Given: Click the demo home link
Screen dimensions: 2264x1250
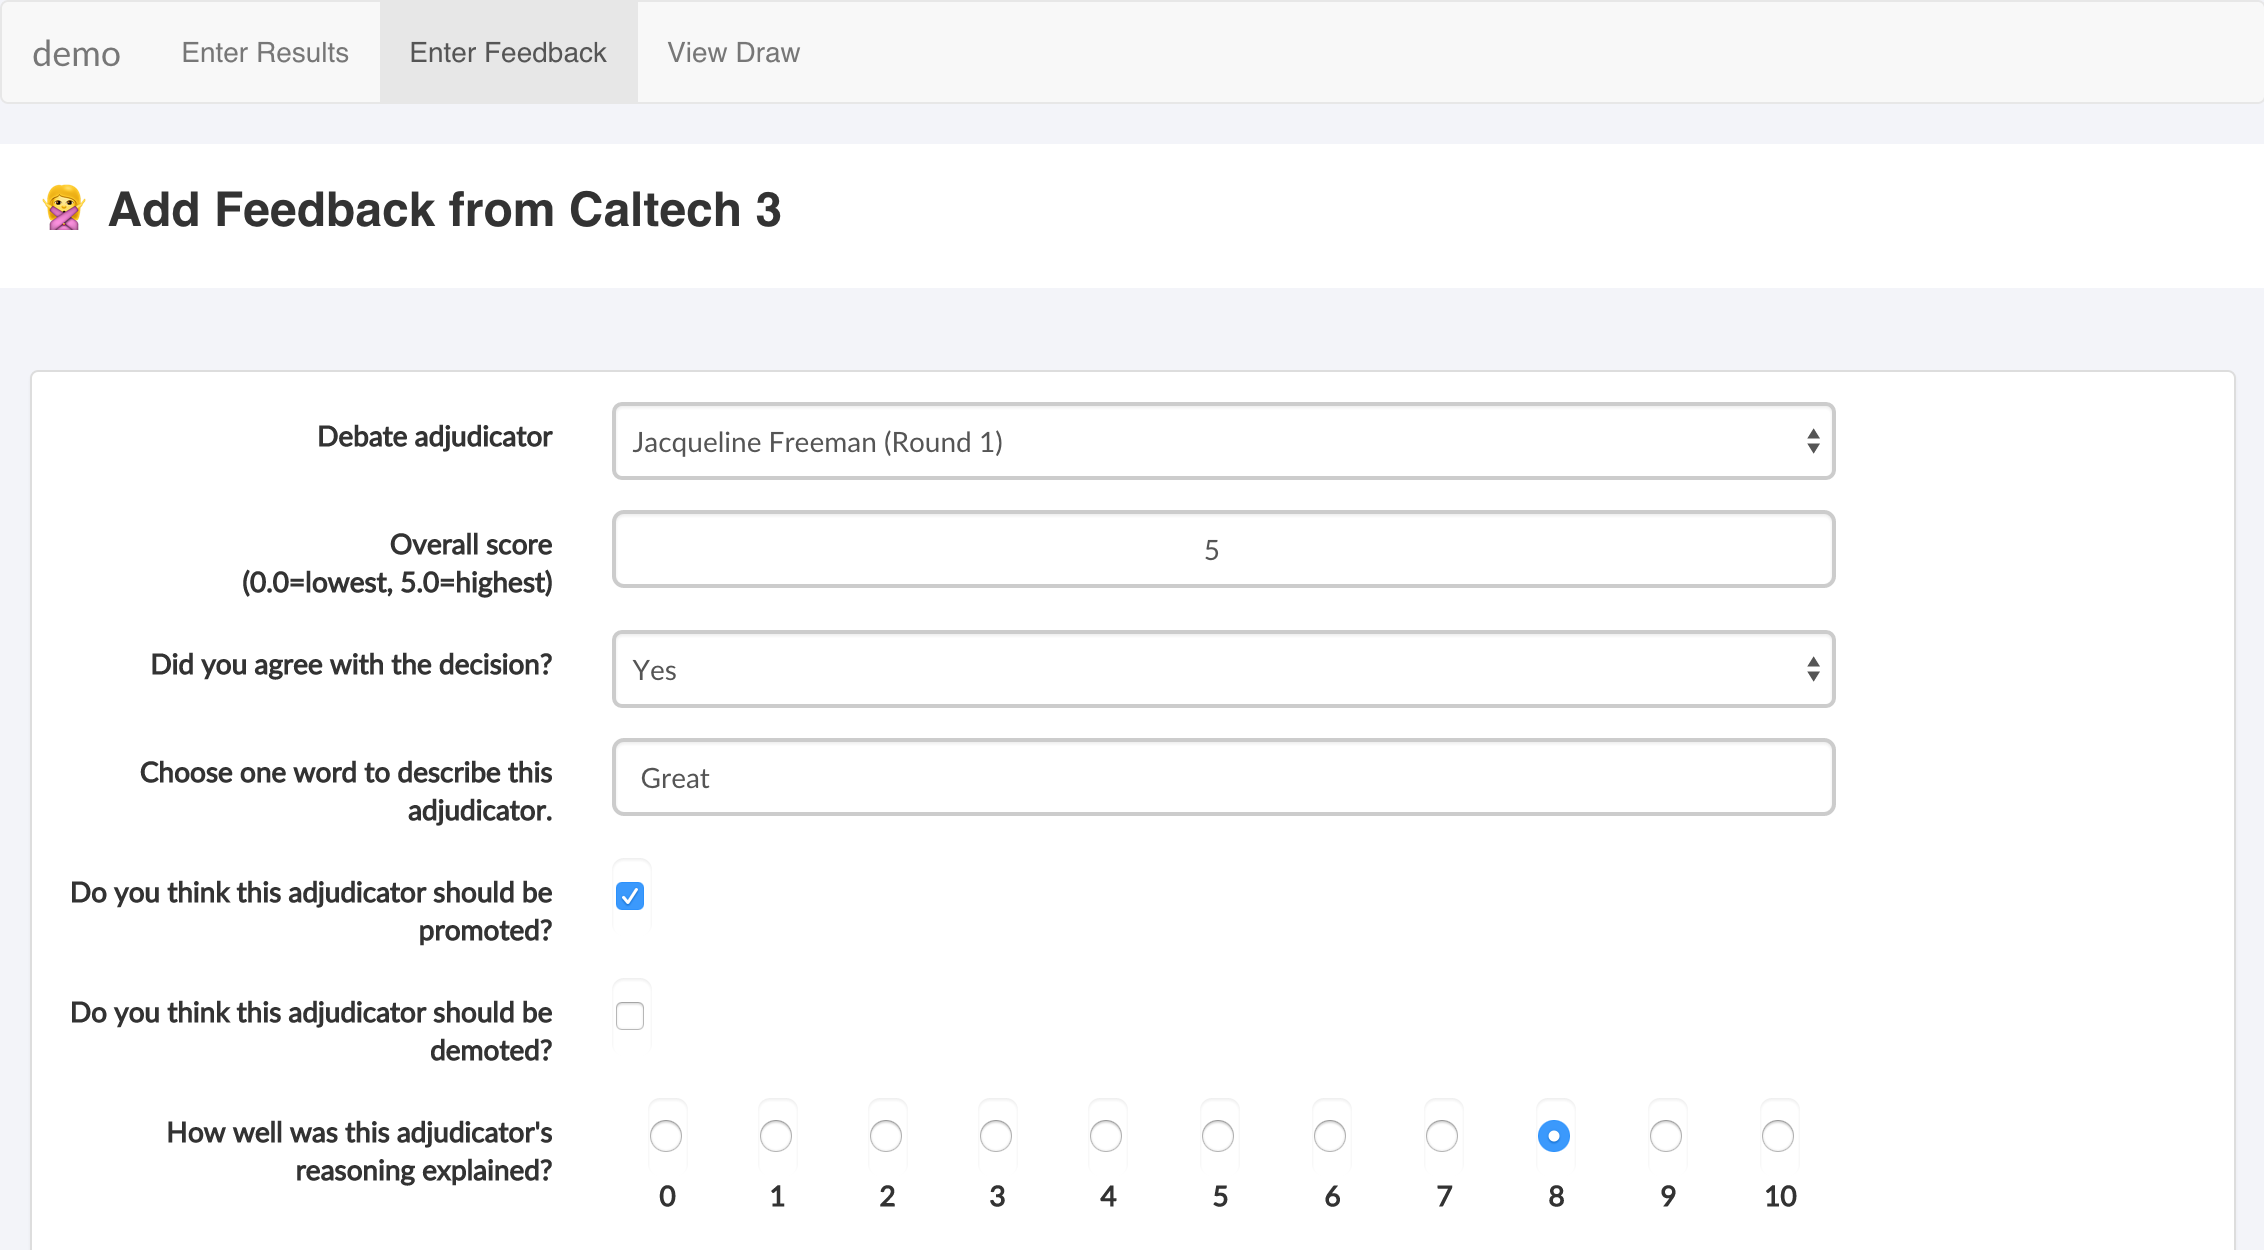Looking at the screenshot, I should [76, 53].
